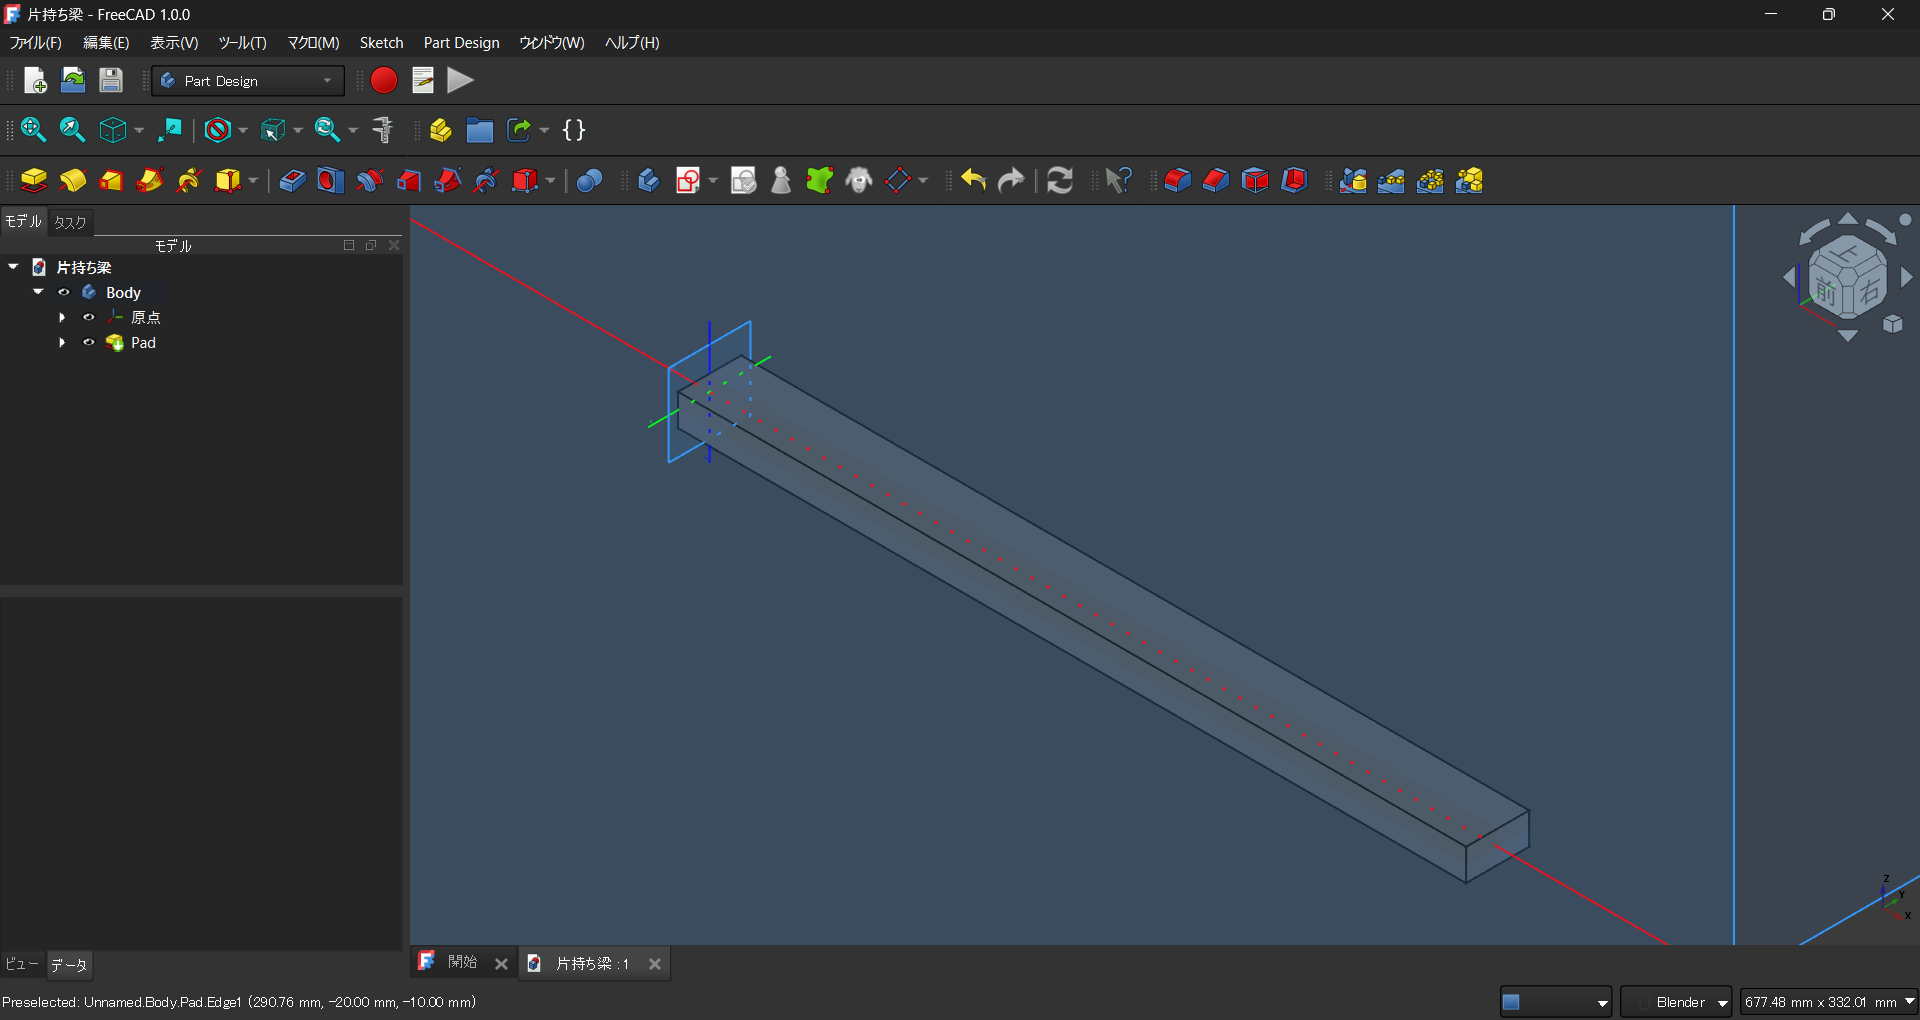This screenshot has width=1920, height=1020.
Task: Click the navigation cube in viewport
Action: pyautogui.click(x=1847, y=278)
